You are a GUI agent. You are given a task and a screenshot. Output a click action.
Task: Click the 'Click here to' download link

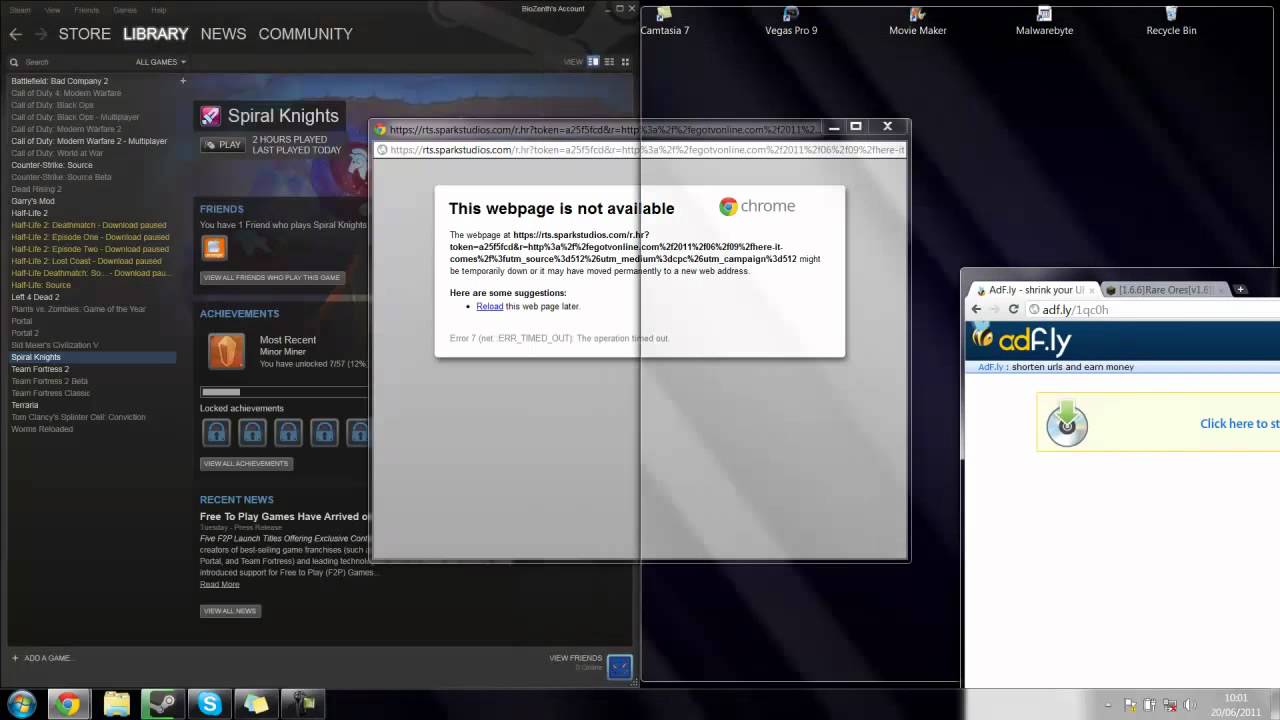click(x=1239, y=423)
